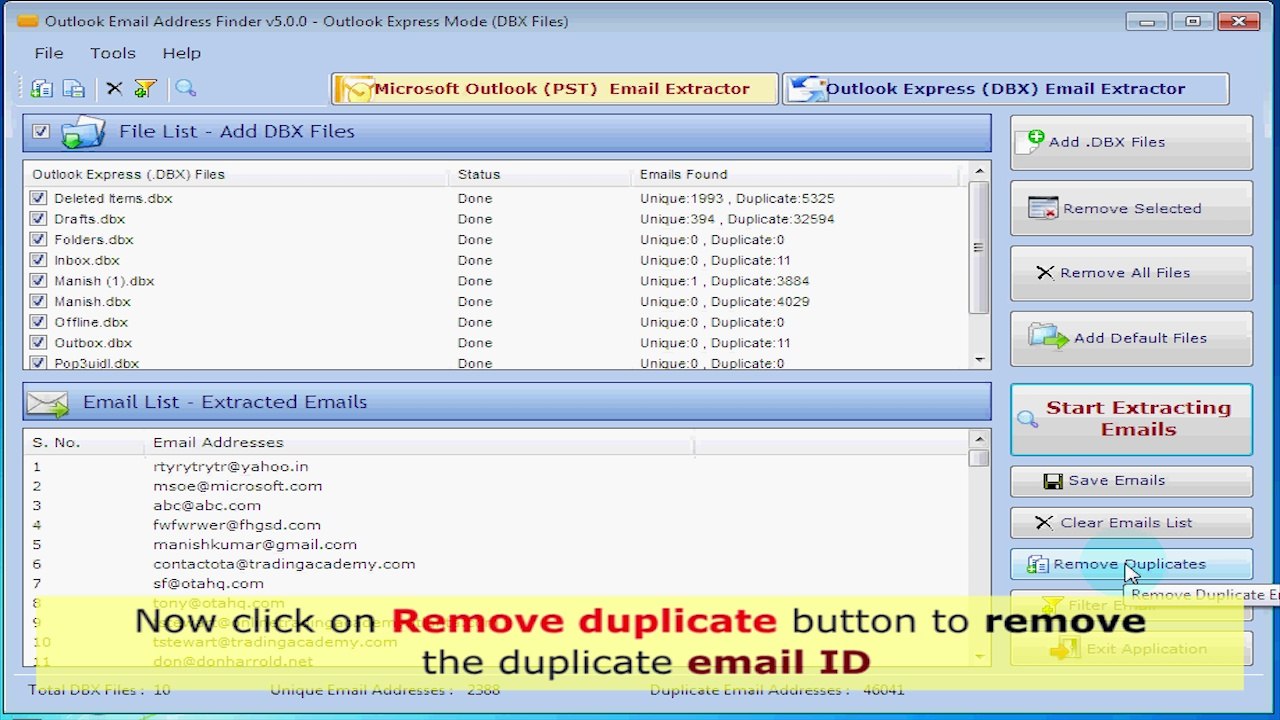Click the black X clear toolbar icon

coord(114,88)
